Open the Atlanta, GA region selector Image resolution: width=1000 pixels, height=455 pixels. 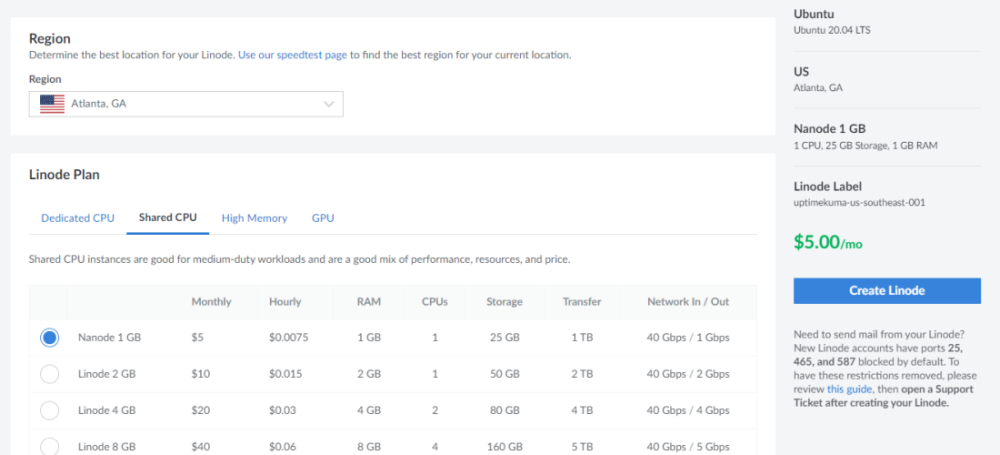186,104
